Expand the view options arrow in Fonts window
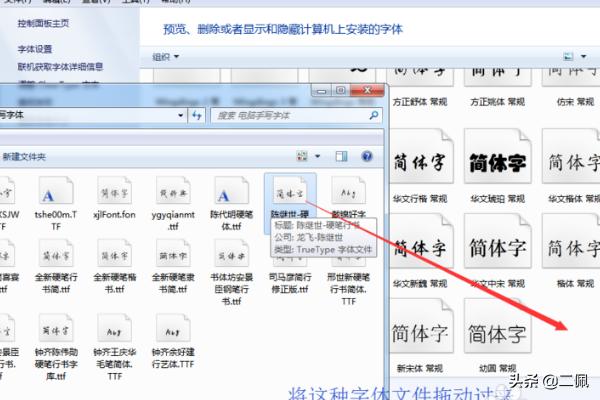The image size is (600, 400). coord(584,57)
